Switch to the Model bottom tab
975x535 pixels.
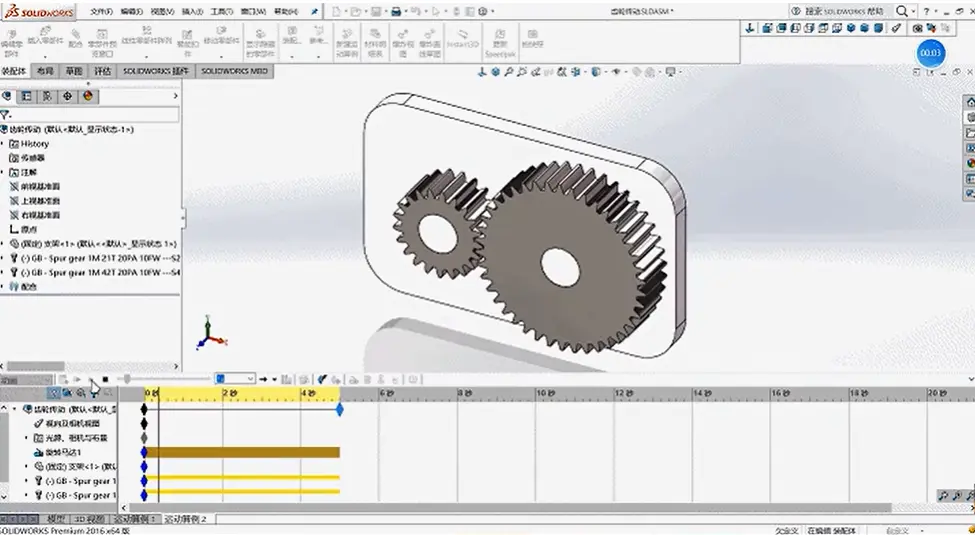pos(56,518)
